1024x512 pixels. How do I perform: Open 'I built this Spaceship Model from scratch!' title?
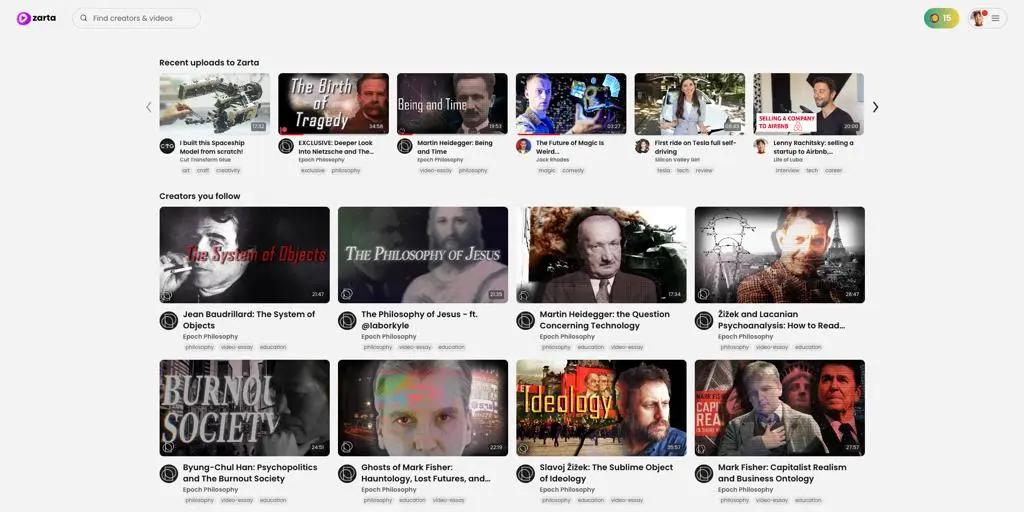212,147
